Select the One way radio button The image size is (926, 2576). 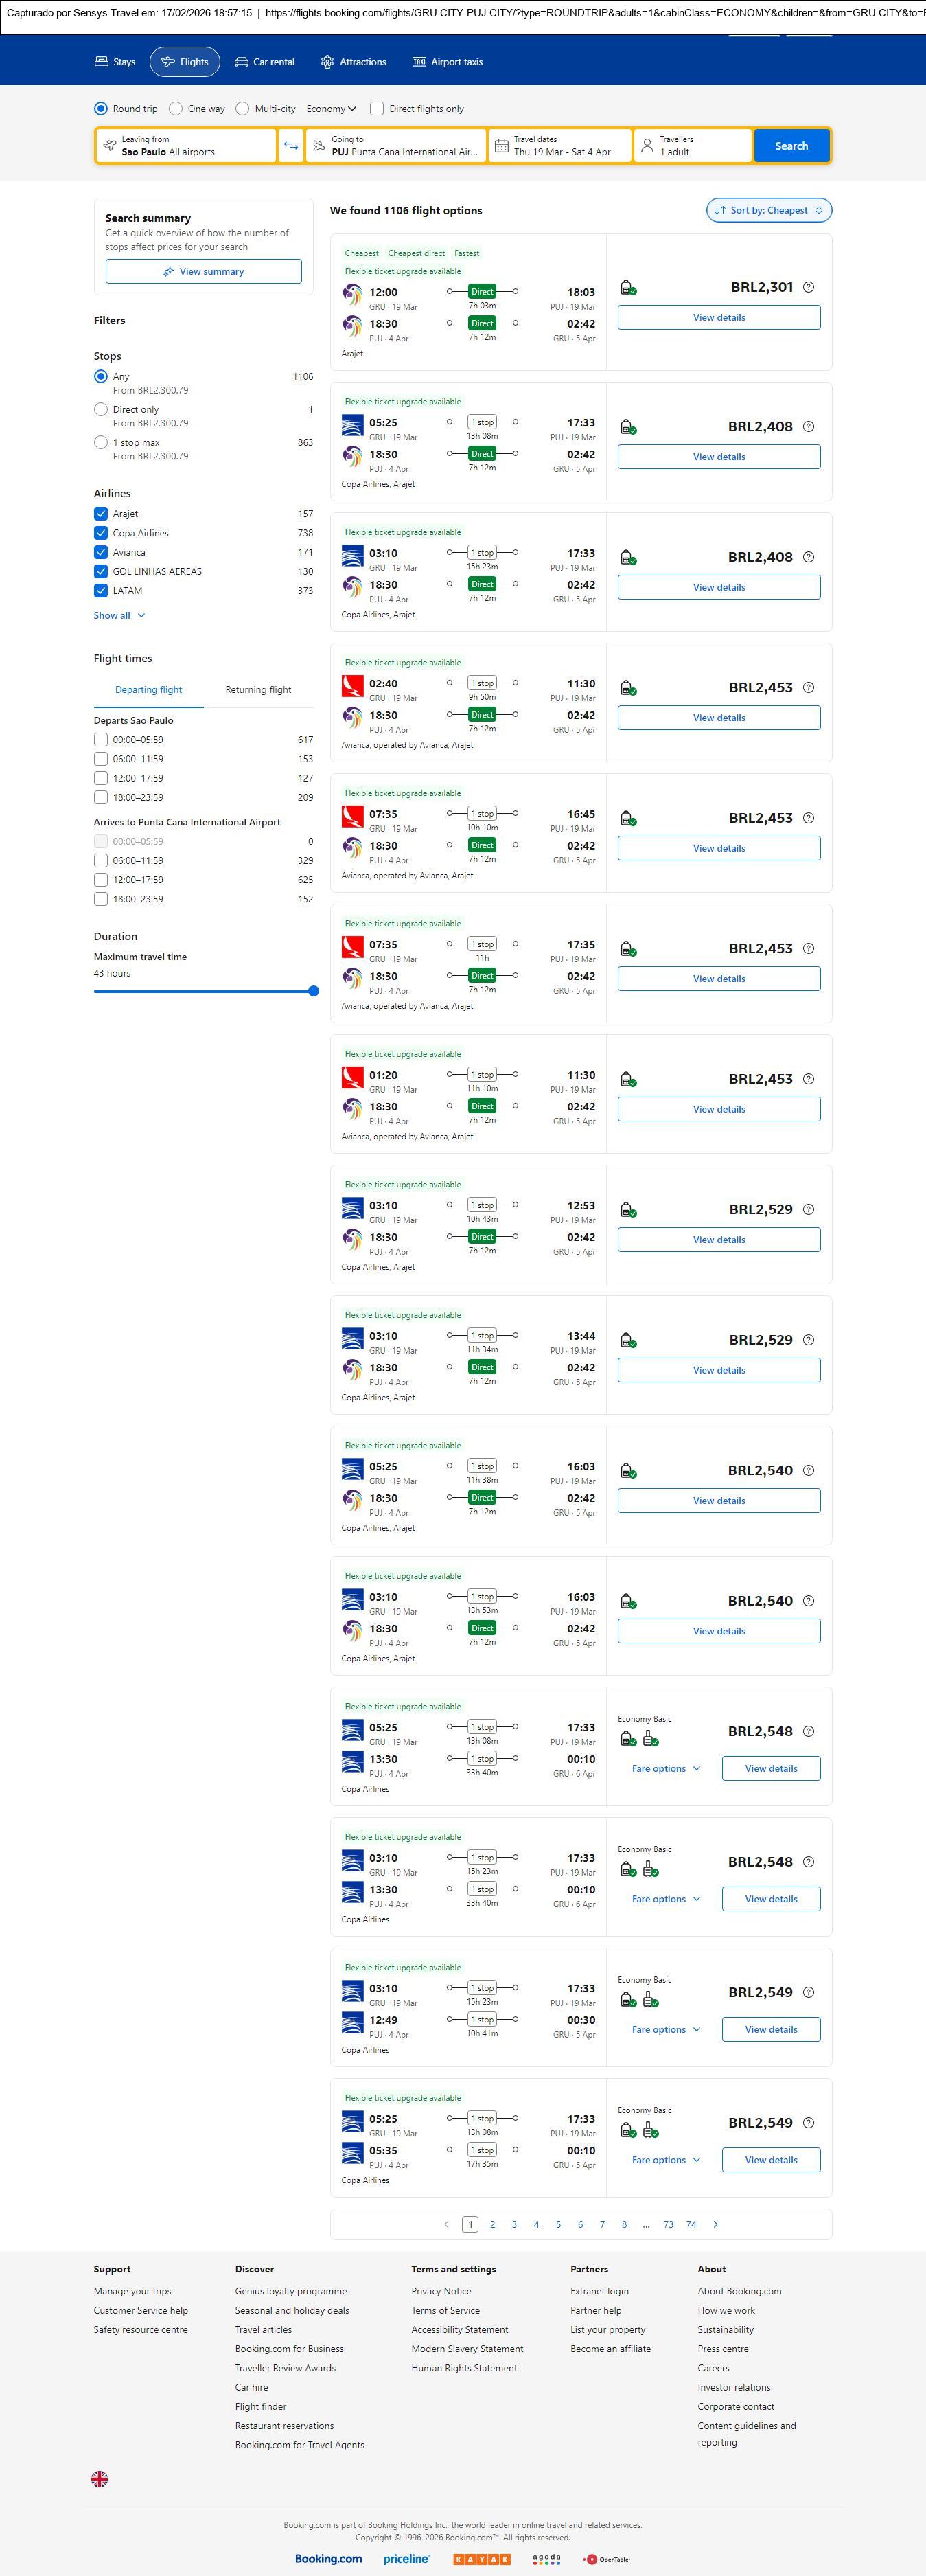(176, 109)
